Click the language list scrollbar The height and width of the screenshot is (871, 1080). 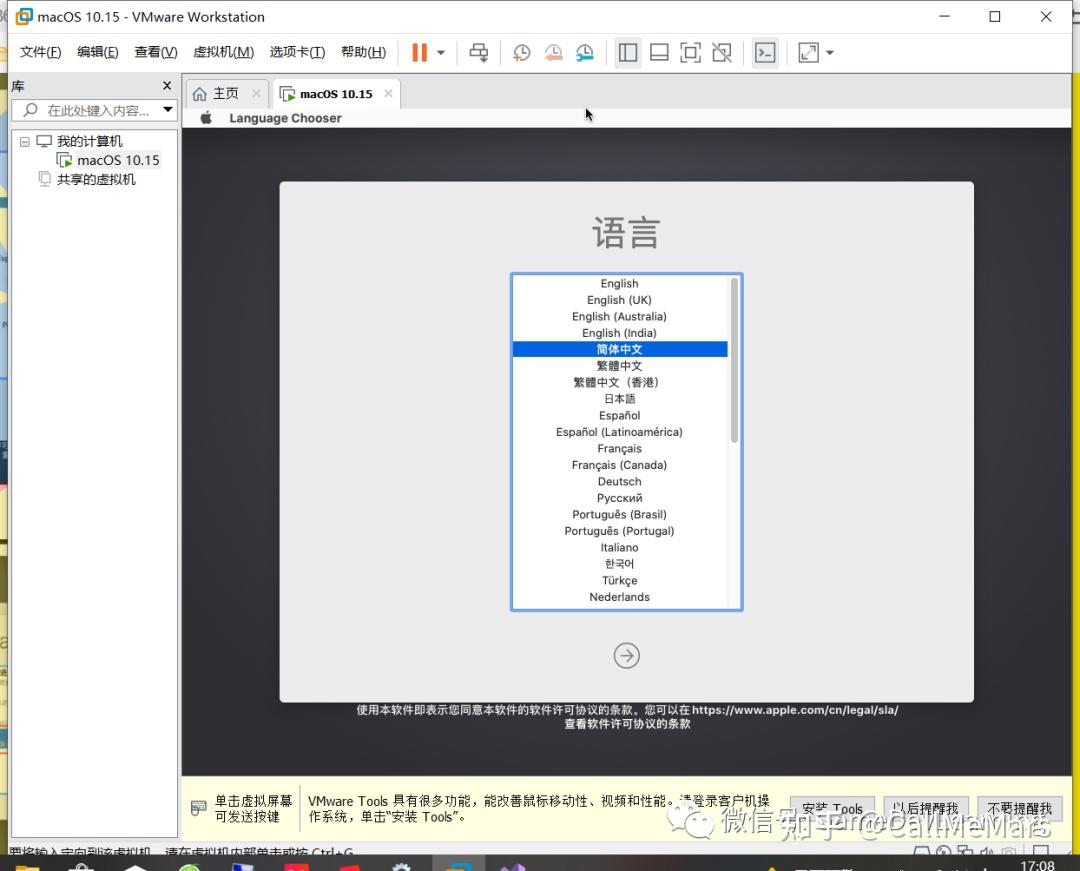click(x=734, y=360)
